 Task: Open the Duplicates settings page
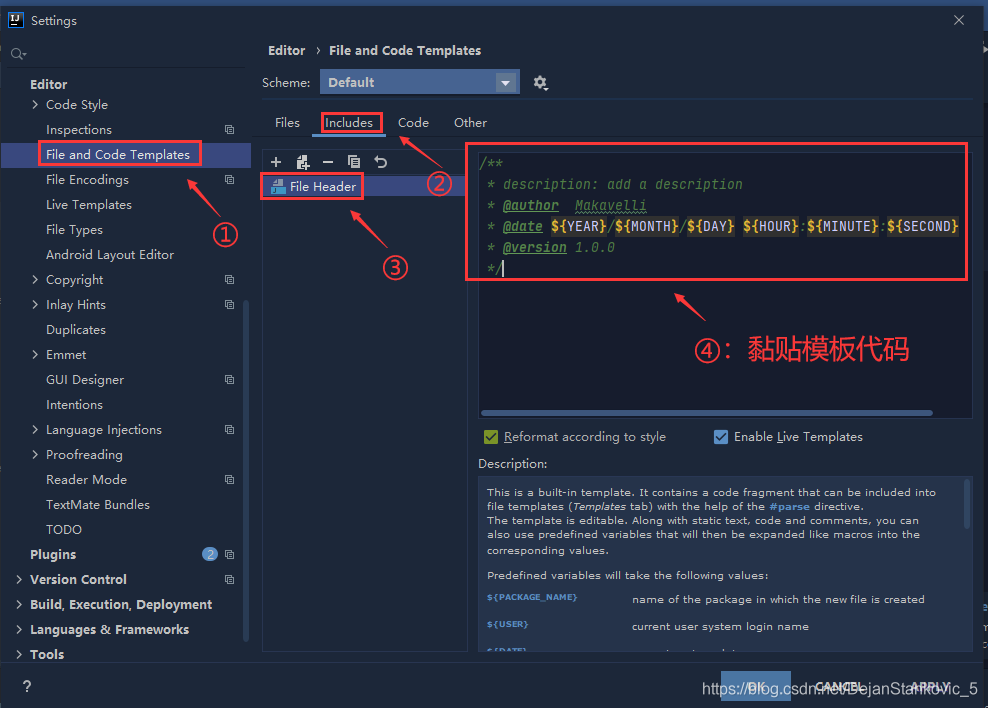[76, 329]
